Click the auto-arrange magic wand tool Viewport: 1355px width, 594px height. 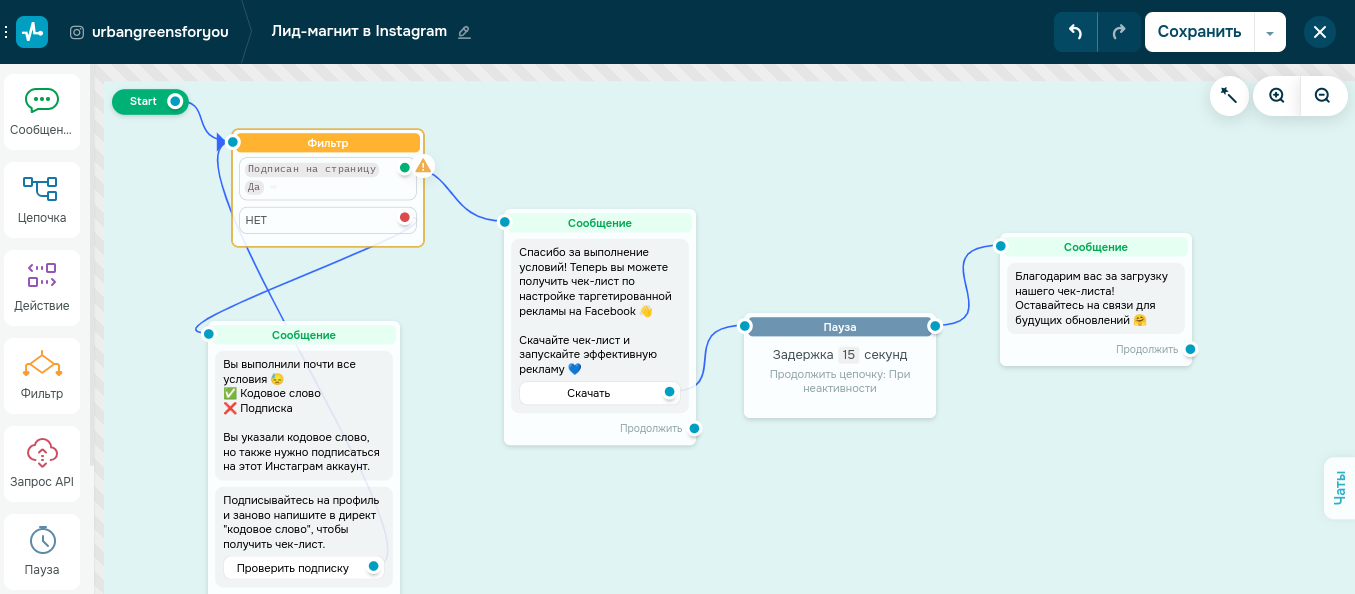(x=1229, y=96)
